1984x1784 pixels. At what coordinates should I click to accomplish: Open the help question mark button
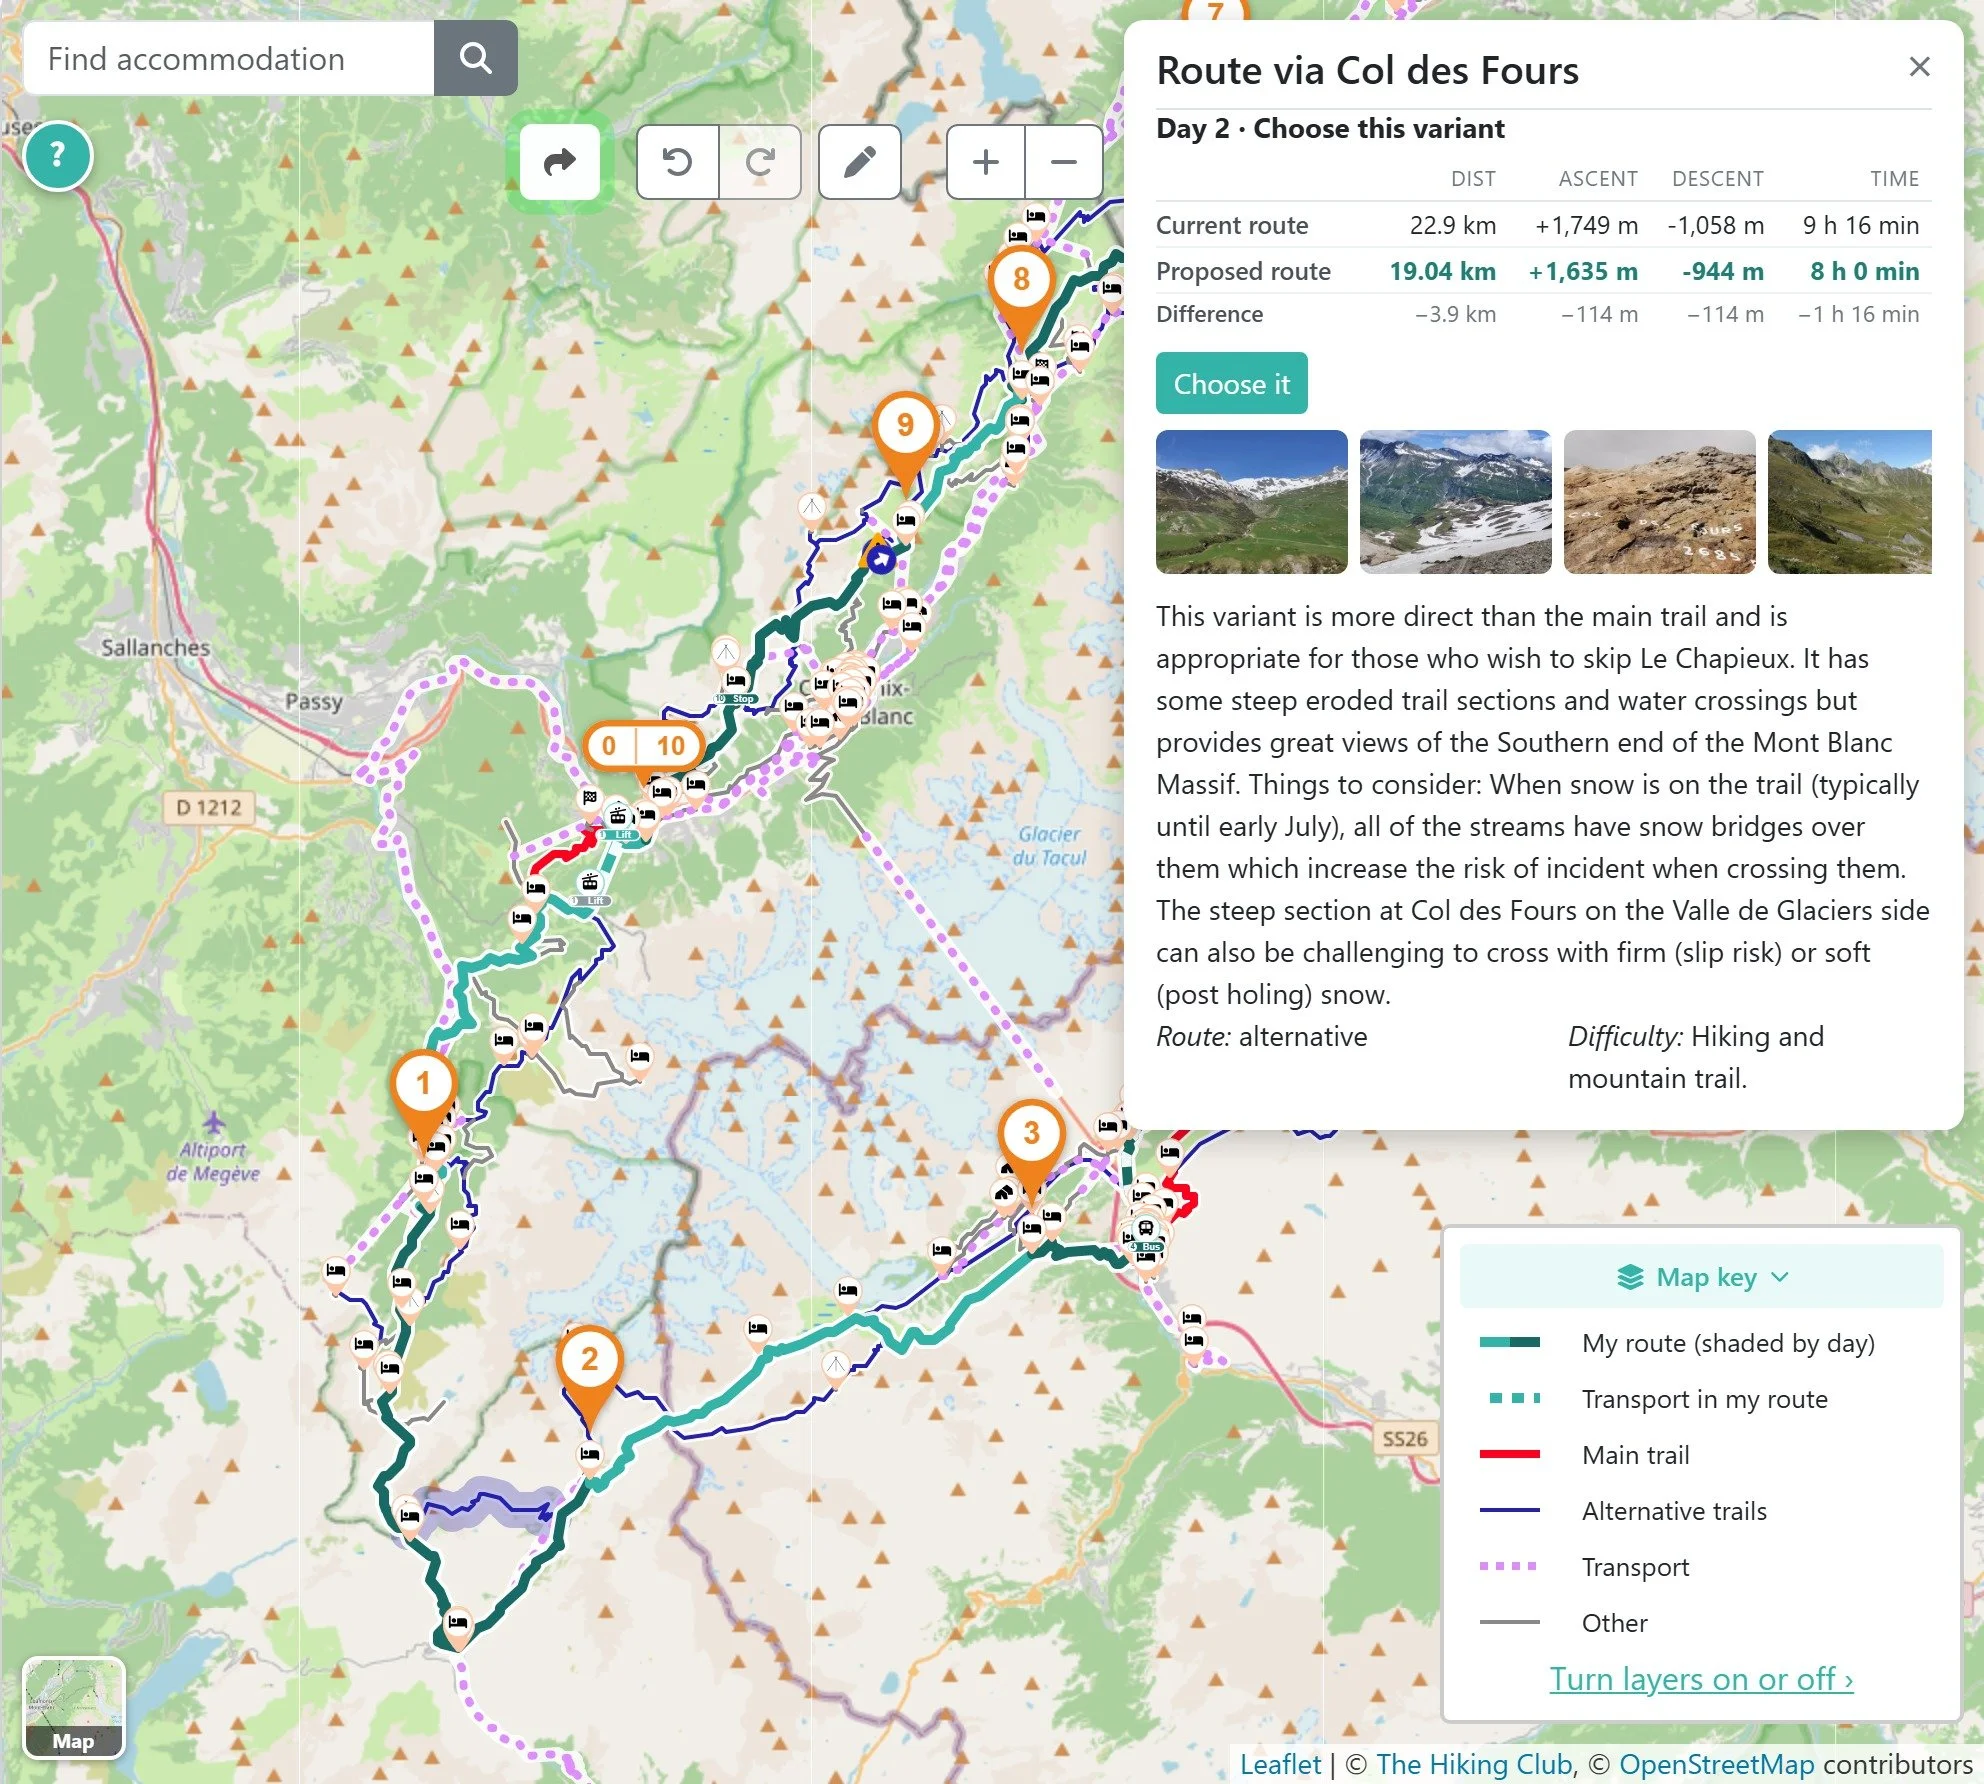click(x=58, y=155)
